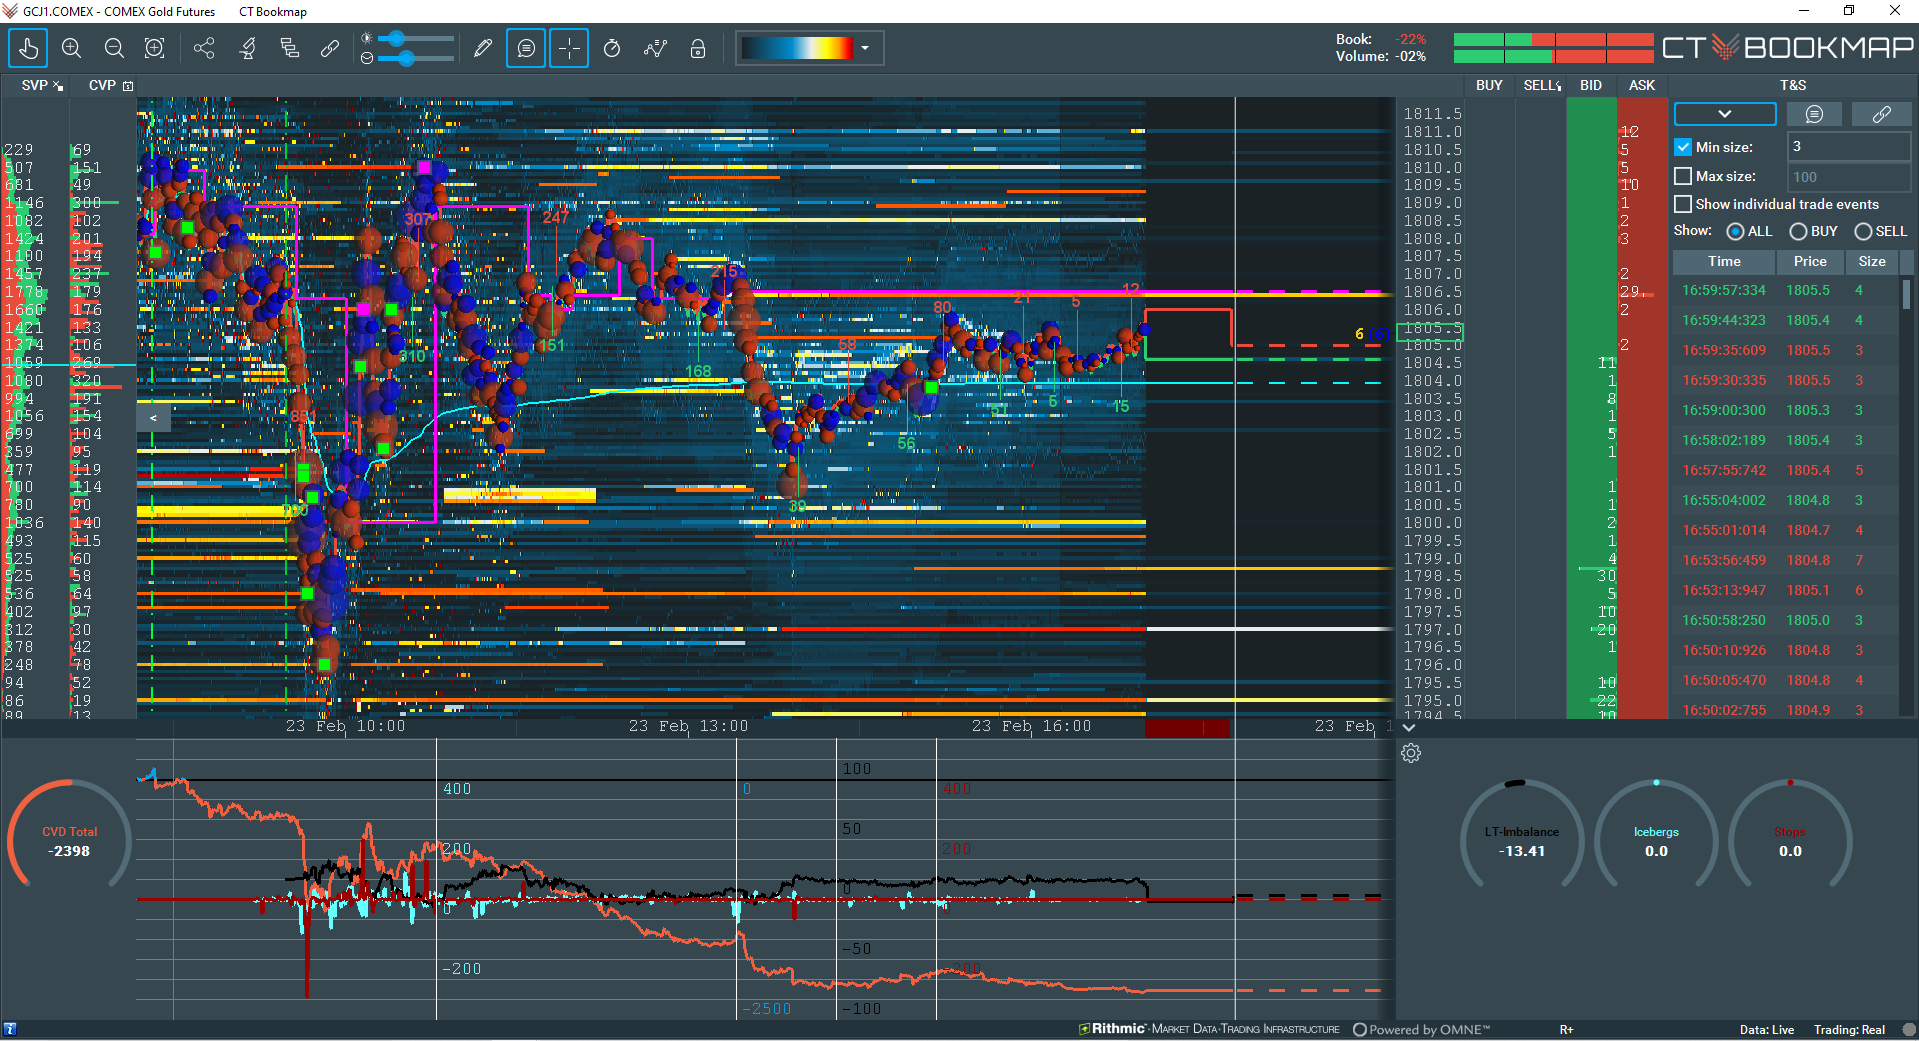Screen dimensions: 1919x1041
Task: Click the BID column header
Action: coord(1591,86)
